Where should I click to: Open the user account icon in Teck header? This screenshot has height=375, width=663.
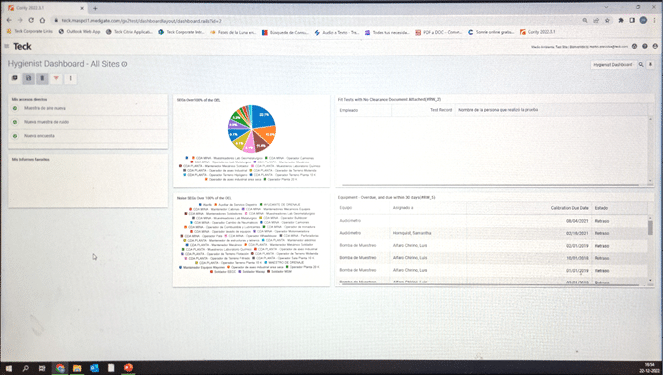click(x=655, y=47)
